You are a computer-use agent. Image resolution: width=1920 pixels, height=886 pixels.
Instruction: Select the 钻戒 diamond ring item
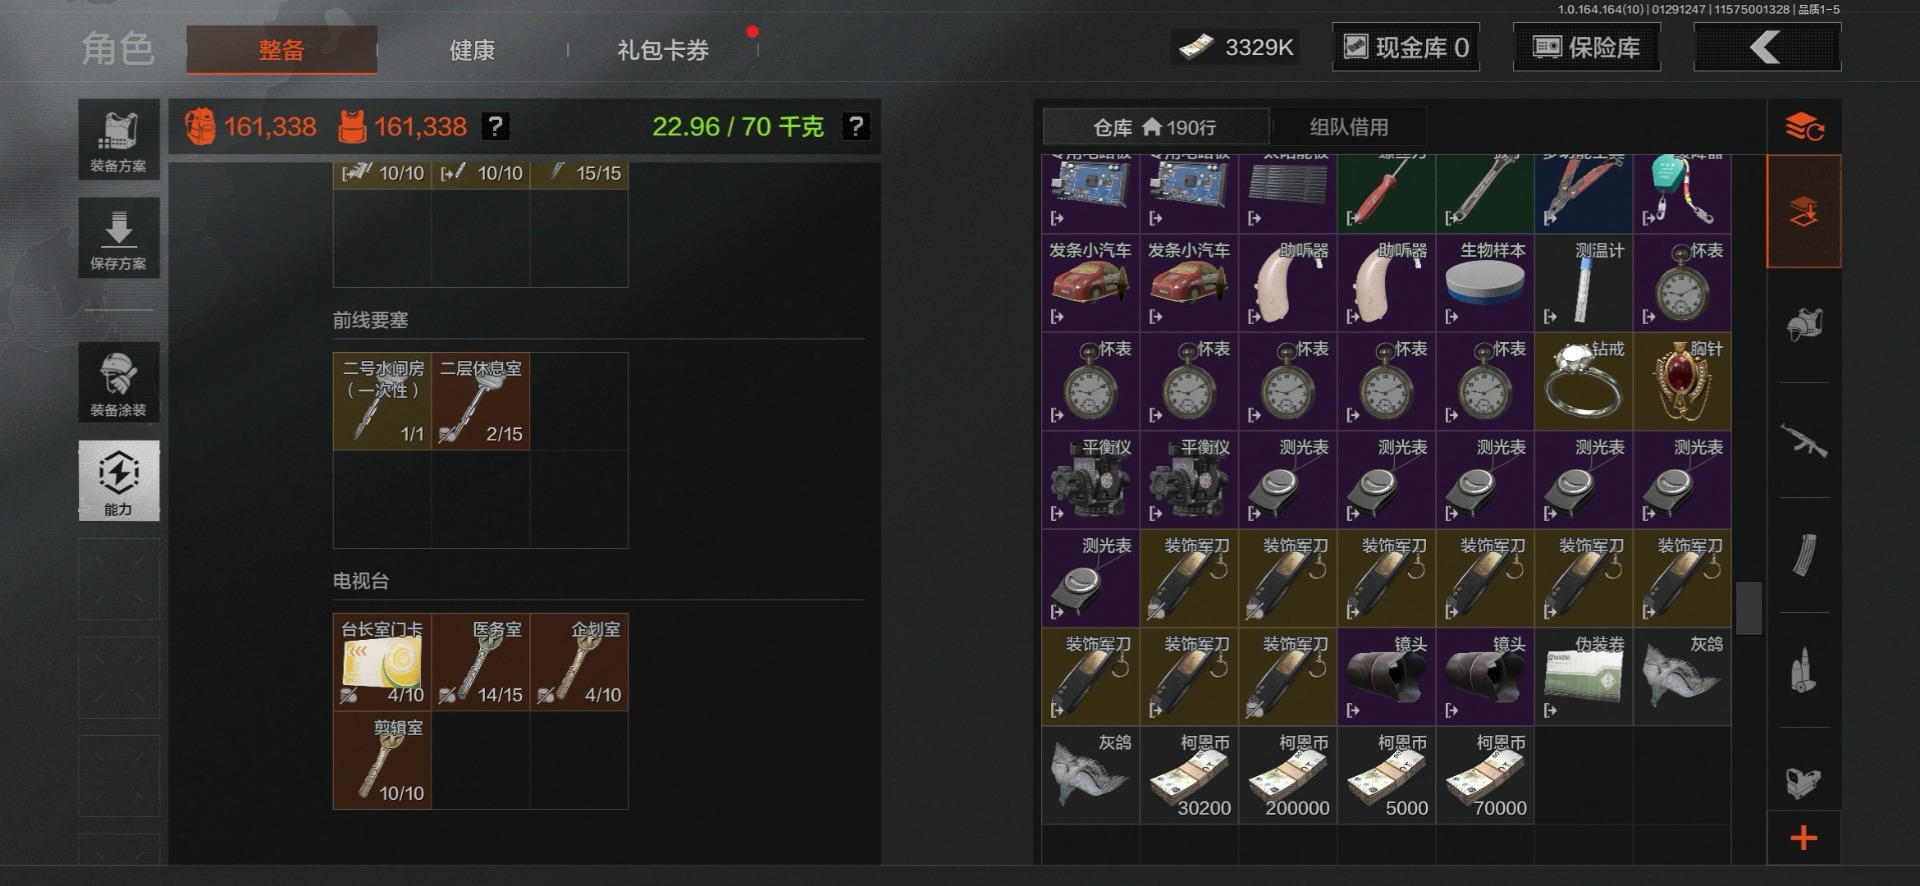1584,382
